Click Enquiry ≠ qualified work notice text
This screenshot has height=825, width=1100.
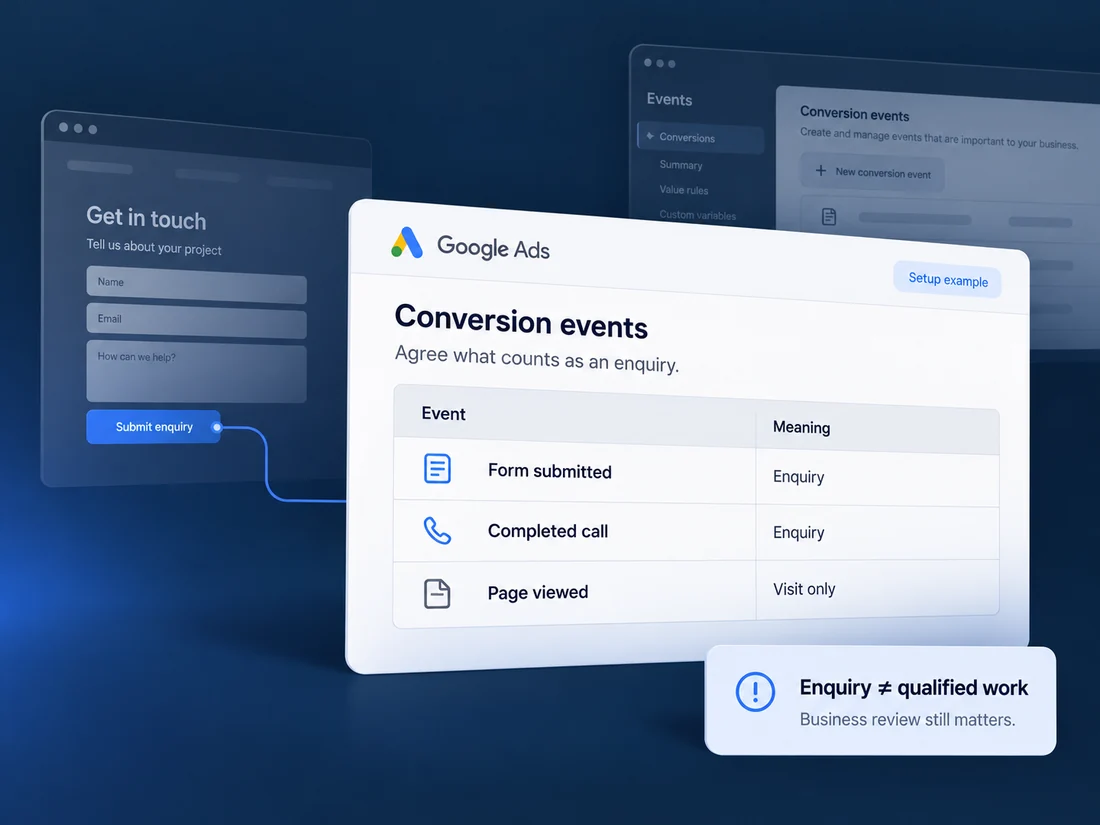point(913,688)
